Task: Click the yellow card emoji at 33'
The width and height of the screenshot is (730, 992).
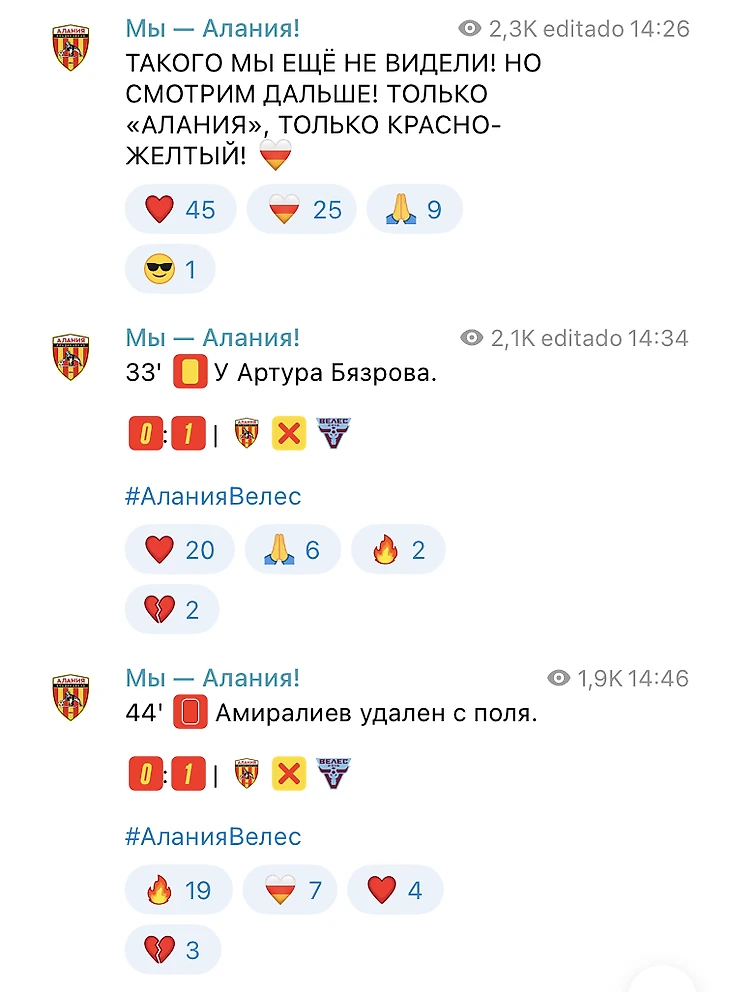Action: click(x=190, y=374)
